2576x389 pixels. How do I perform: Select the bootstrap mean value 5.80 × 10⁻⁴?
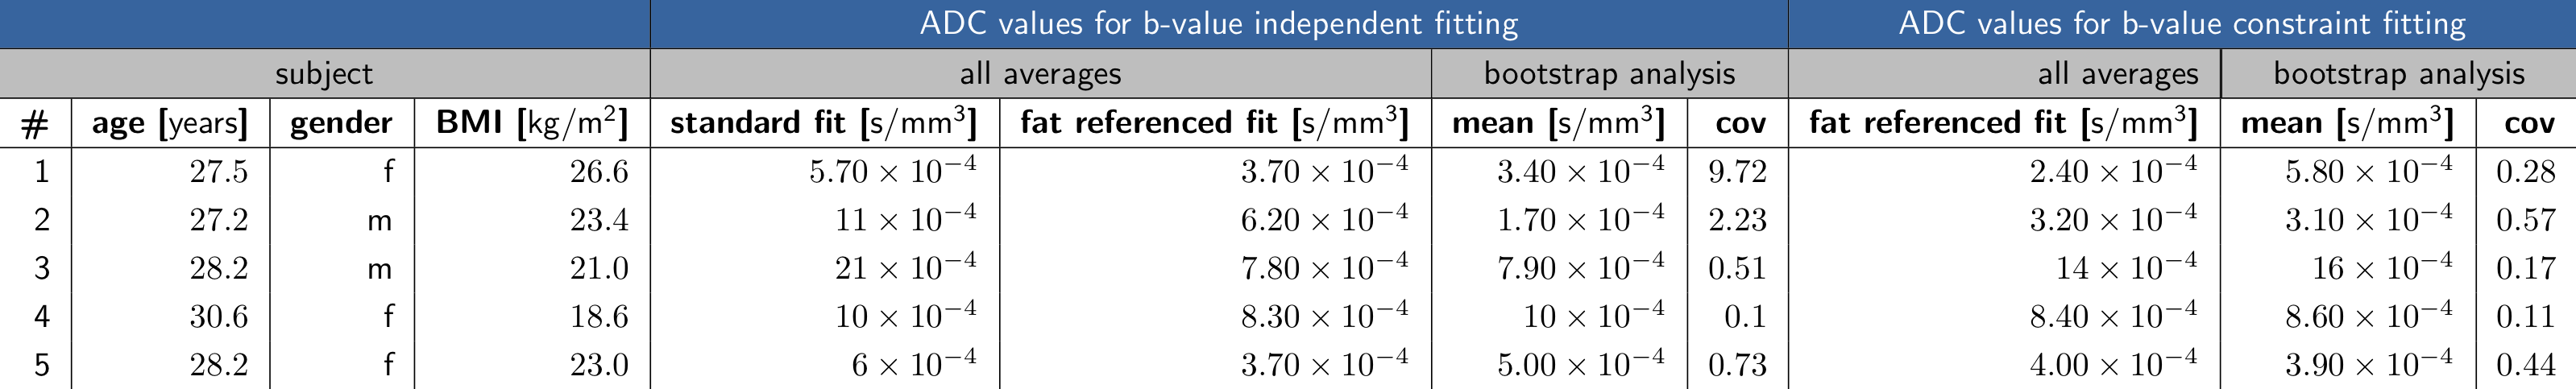point(2368,172)
